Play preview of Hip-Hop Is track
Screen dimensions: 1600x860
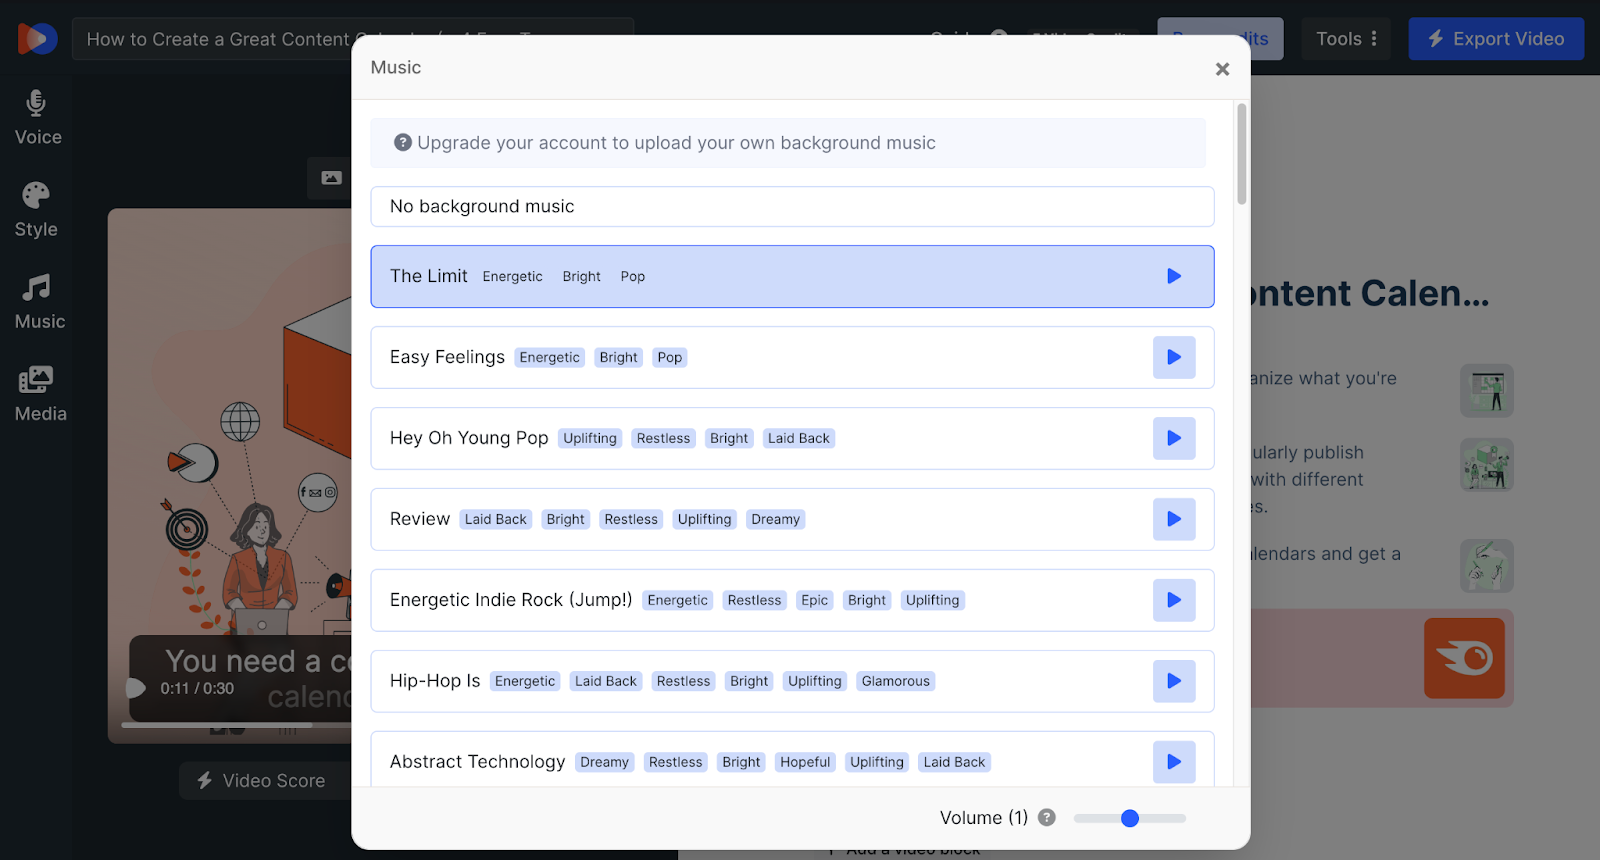click(1174, 681)
